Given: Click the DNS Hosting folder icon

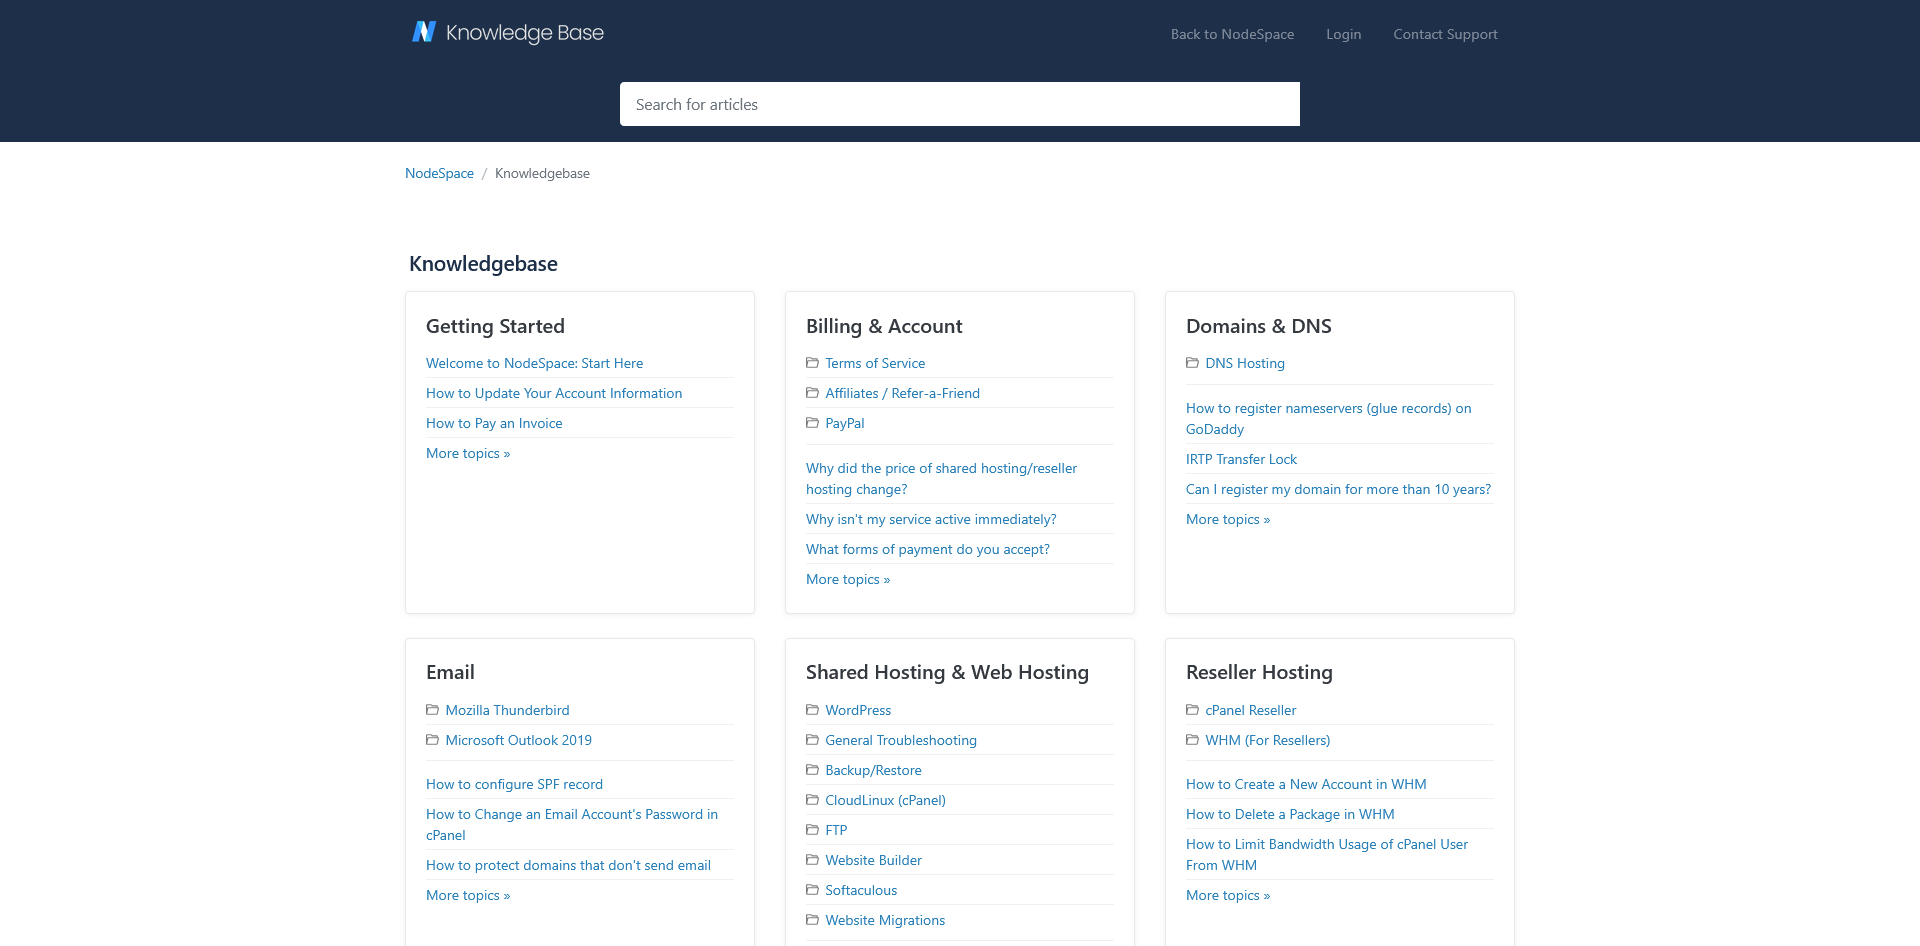Looking at the screenshot, I should point(1192,363).
